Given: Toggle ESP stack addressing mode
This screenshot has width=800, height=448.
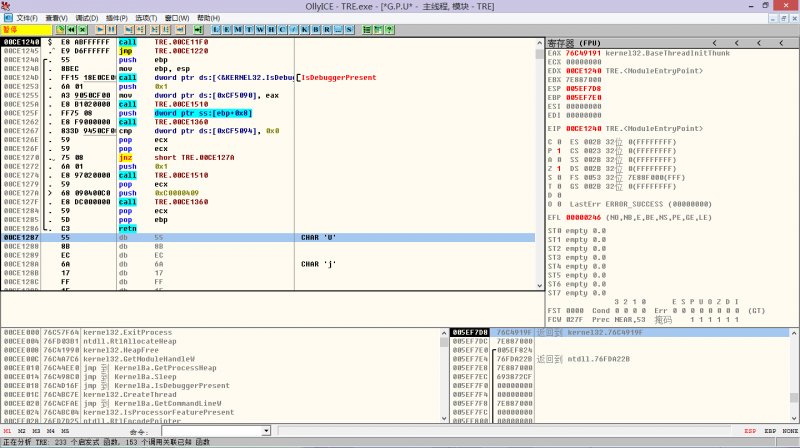Looking at the screenshot, I should tap(750, 431).
